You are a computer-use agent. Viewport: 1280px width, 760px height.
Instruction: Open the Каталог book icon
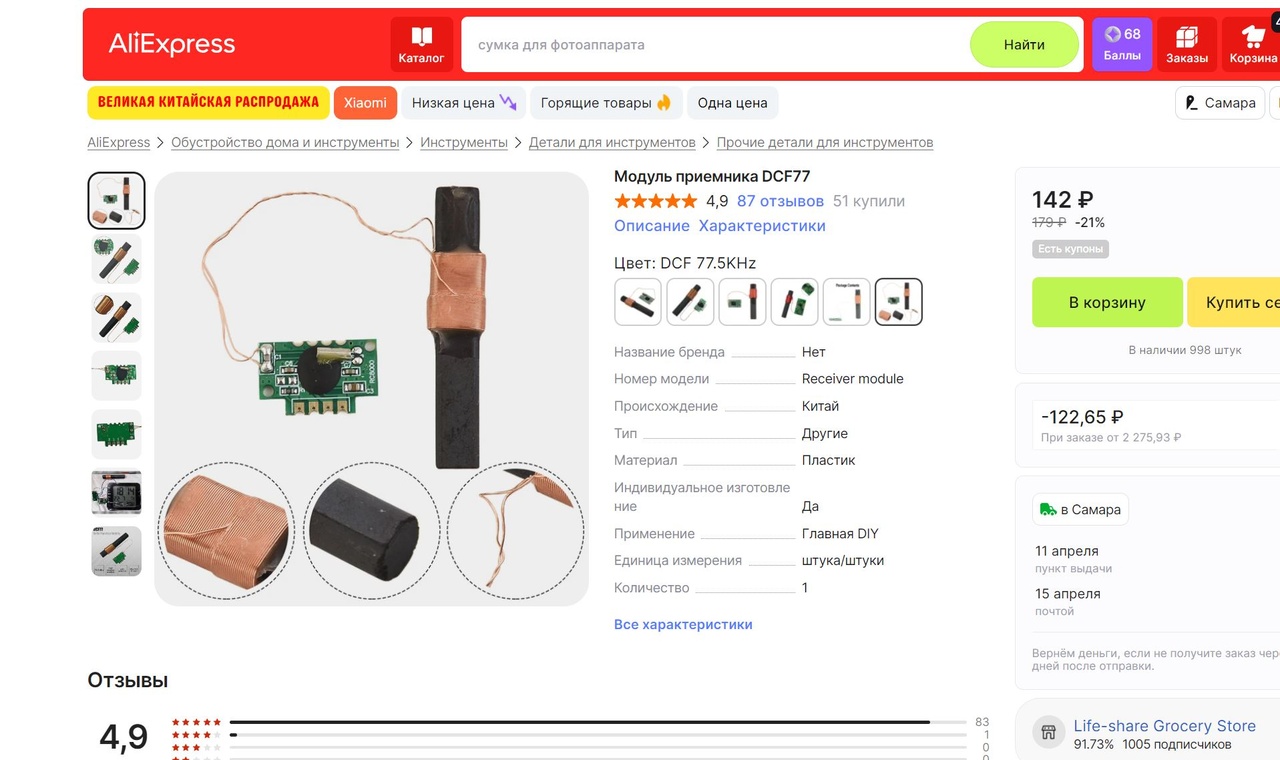coord(421,44)
